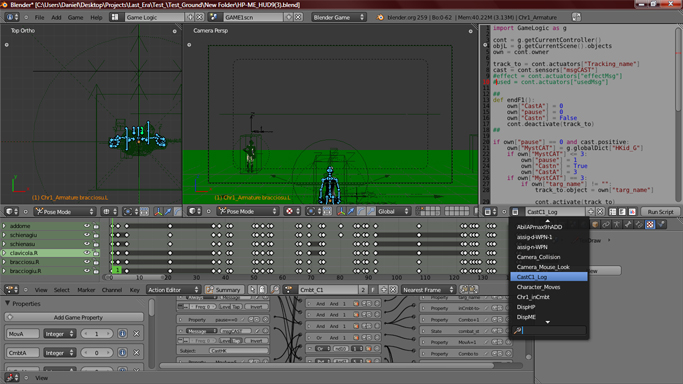Viewport: 683px width, 384px height.
Task: Open Pose Mode dropdown in Top Ortho view
Action: (x=65, y=212)
